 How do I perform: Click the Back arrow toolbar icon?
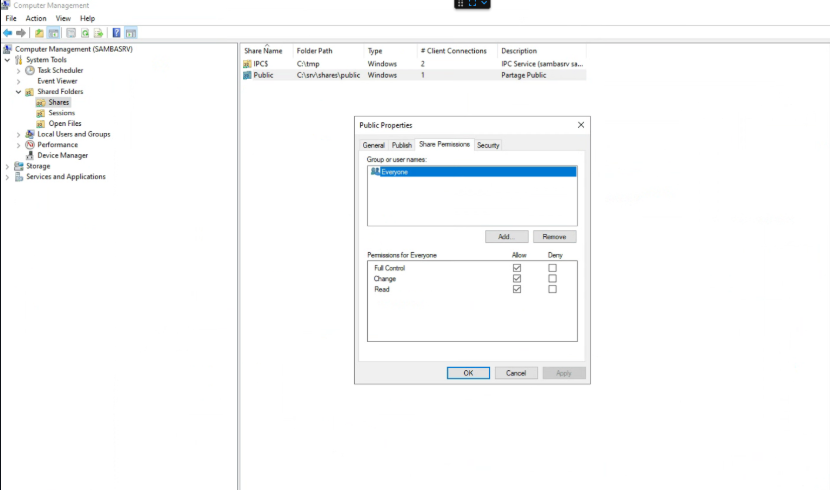[9, 33]
